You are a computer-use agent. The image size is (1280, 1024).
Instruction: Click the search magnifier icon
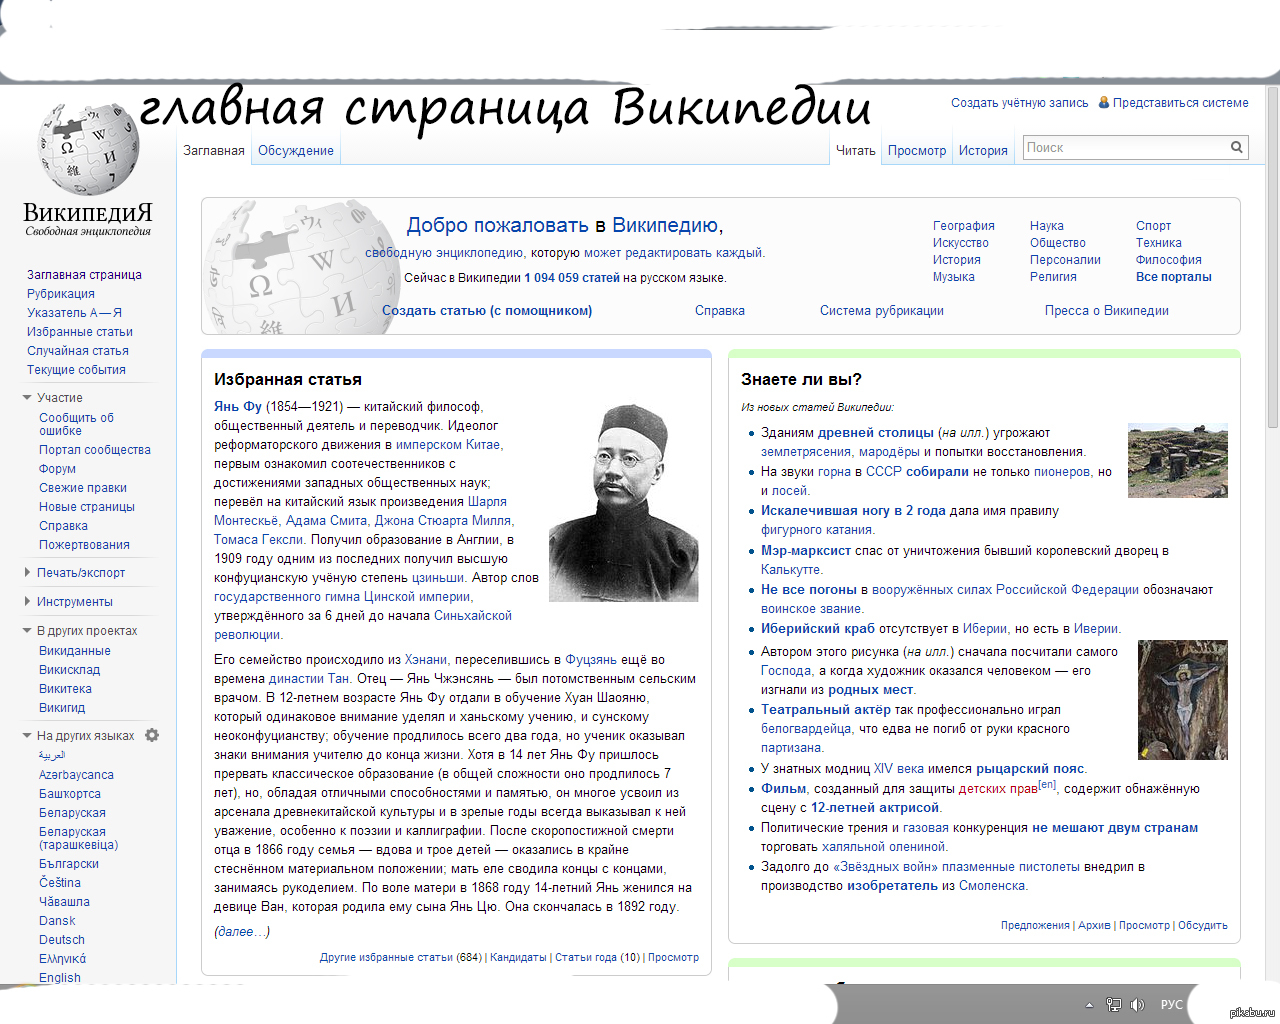[x=1237, y=148]
